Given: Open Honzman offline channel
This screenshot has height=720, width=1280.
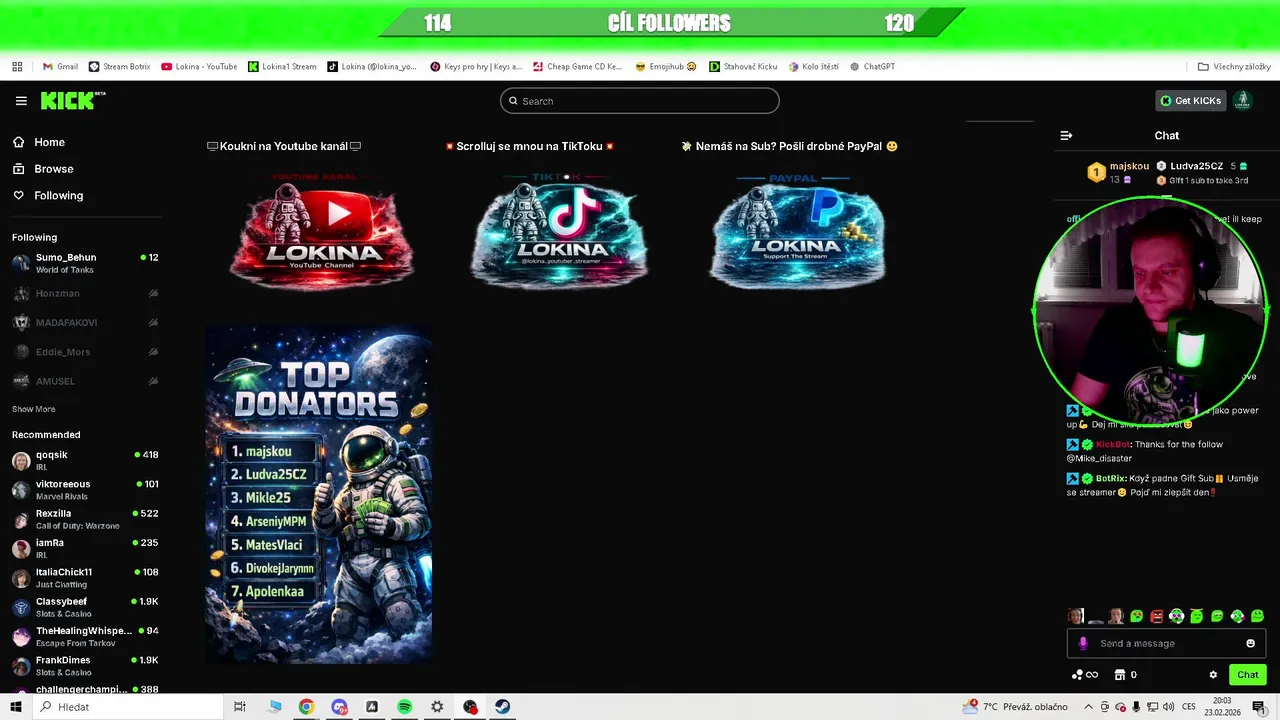Looking at the screenshot, I should click(x=85, y=293).
